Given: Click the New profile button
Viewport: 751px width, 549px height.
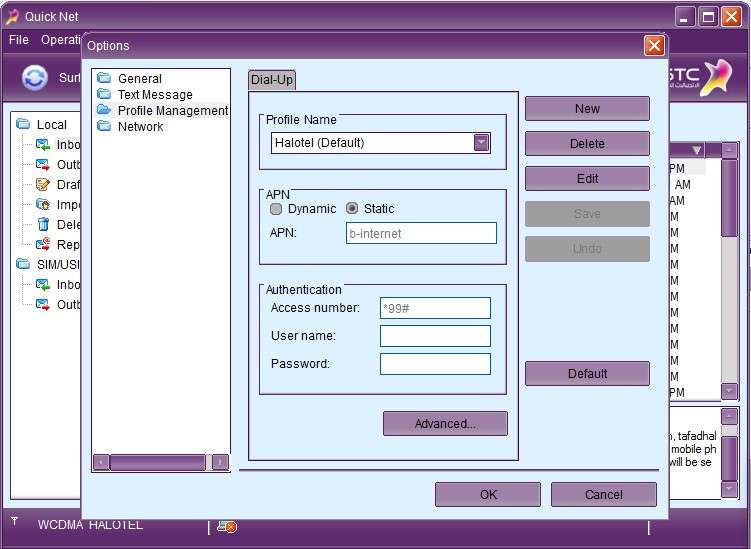Looking at the screenshot, I should tap(587, 109).
